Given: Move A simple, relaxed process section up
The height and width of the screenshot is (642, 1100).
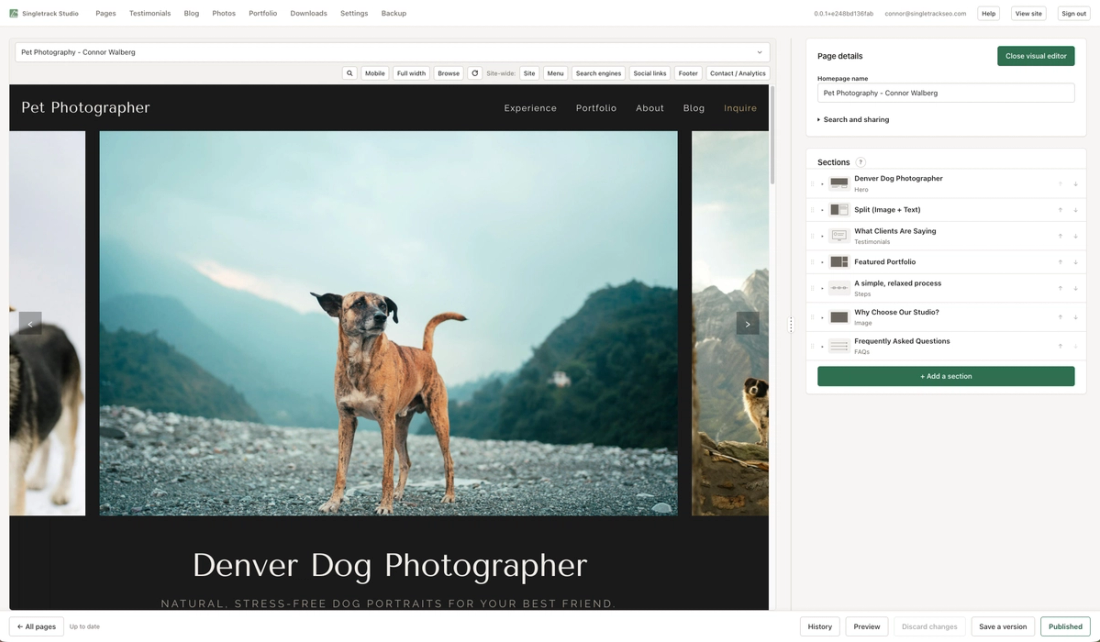Looking at the screenshot, I should [x=1060, y=288].
